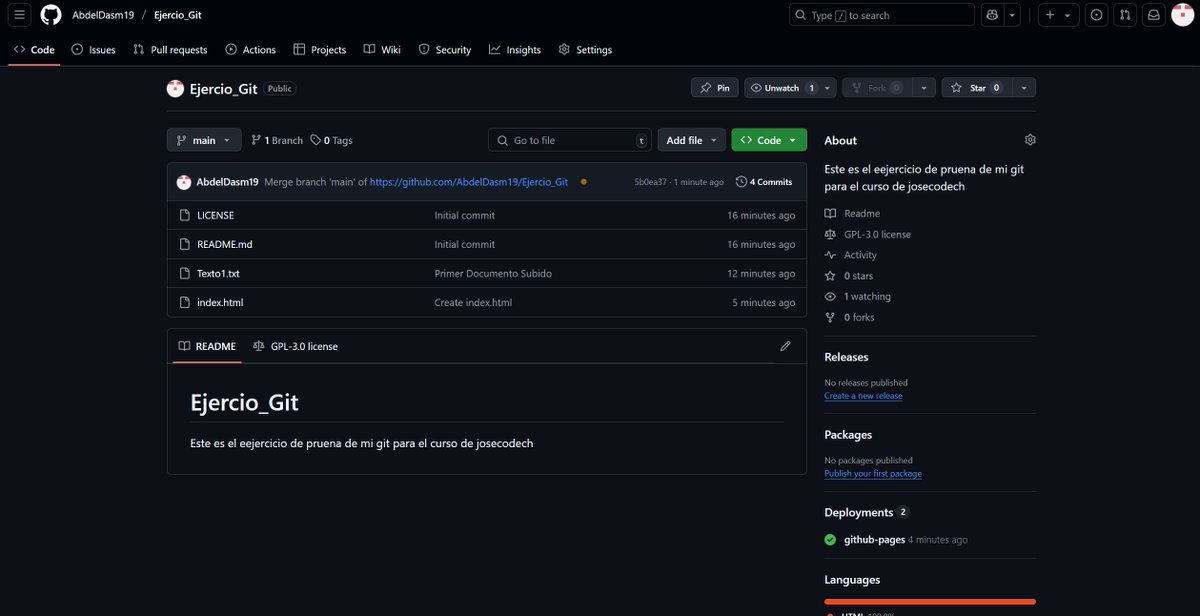Image resolution: width=1200 pixels, height=616 pixels.
Task: Click the Ejercio_Git repository title
Action: 224,88
